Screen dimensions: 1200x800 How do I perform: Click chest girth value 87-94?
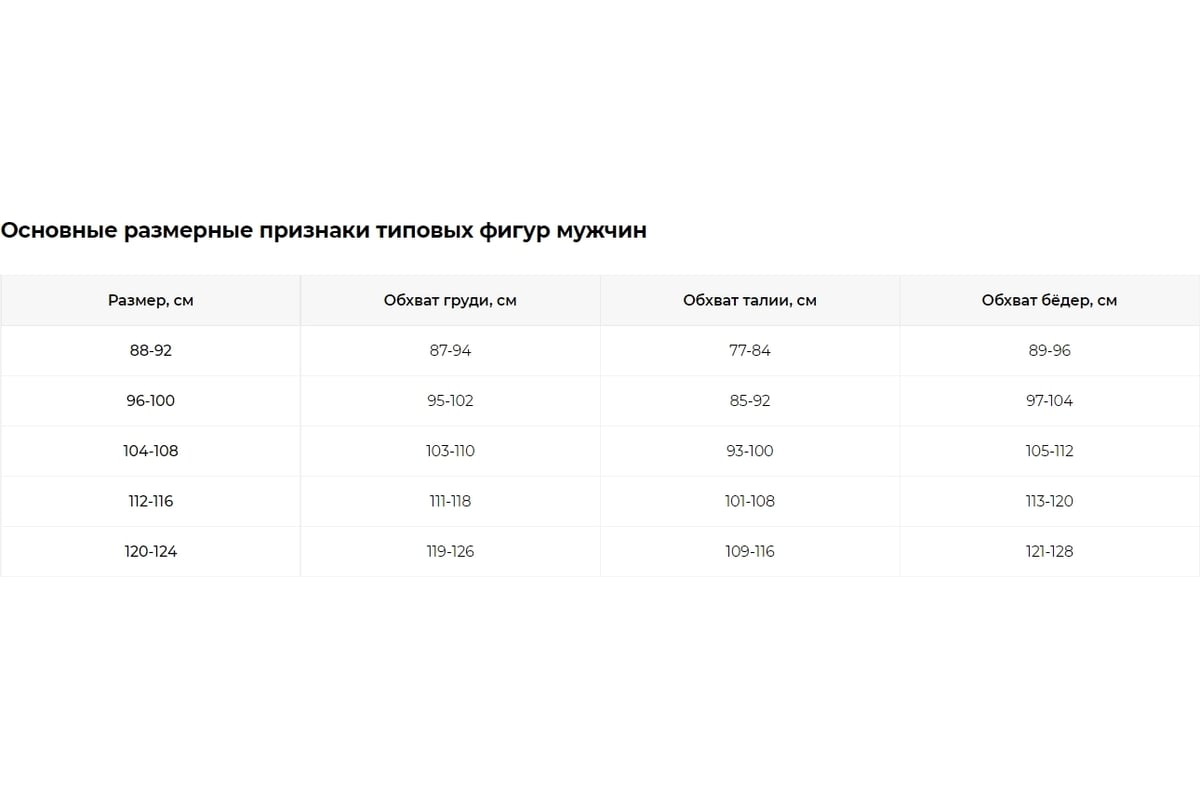[x=450, y=351]
